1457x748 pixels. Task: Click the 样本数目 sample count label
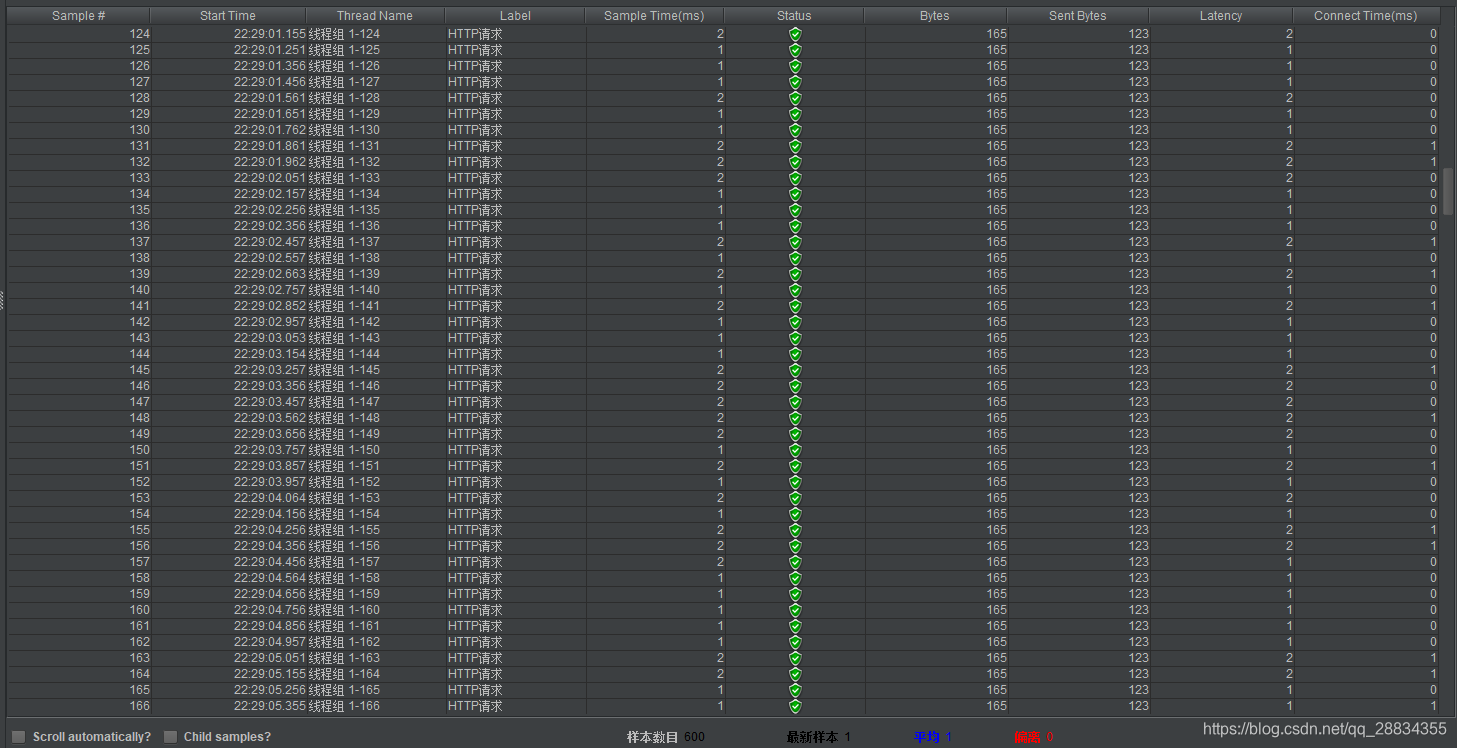coord(653,737)
